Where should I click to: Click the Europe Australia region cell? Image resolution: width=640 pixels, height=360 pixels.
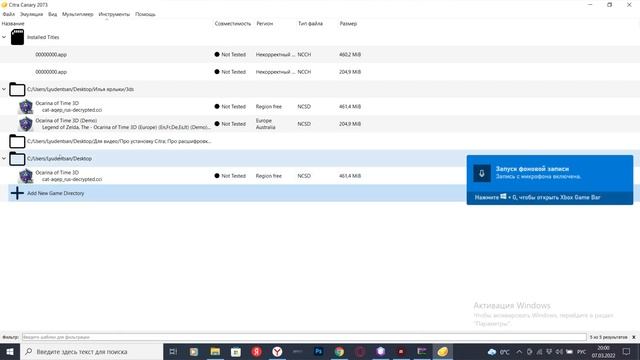(265, 124)
